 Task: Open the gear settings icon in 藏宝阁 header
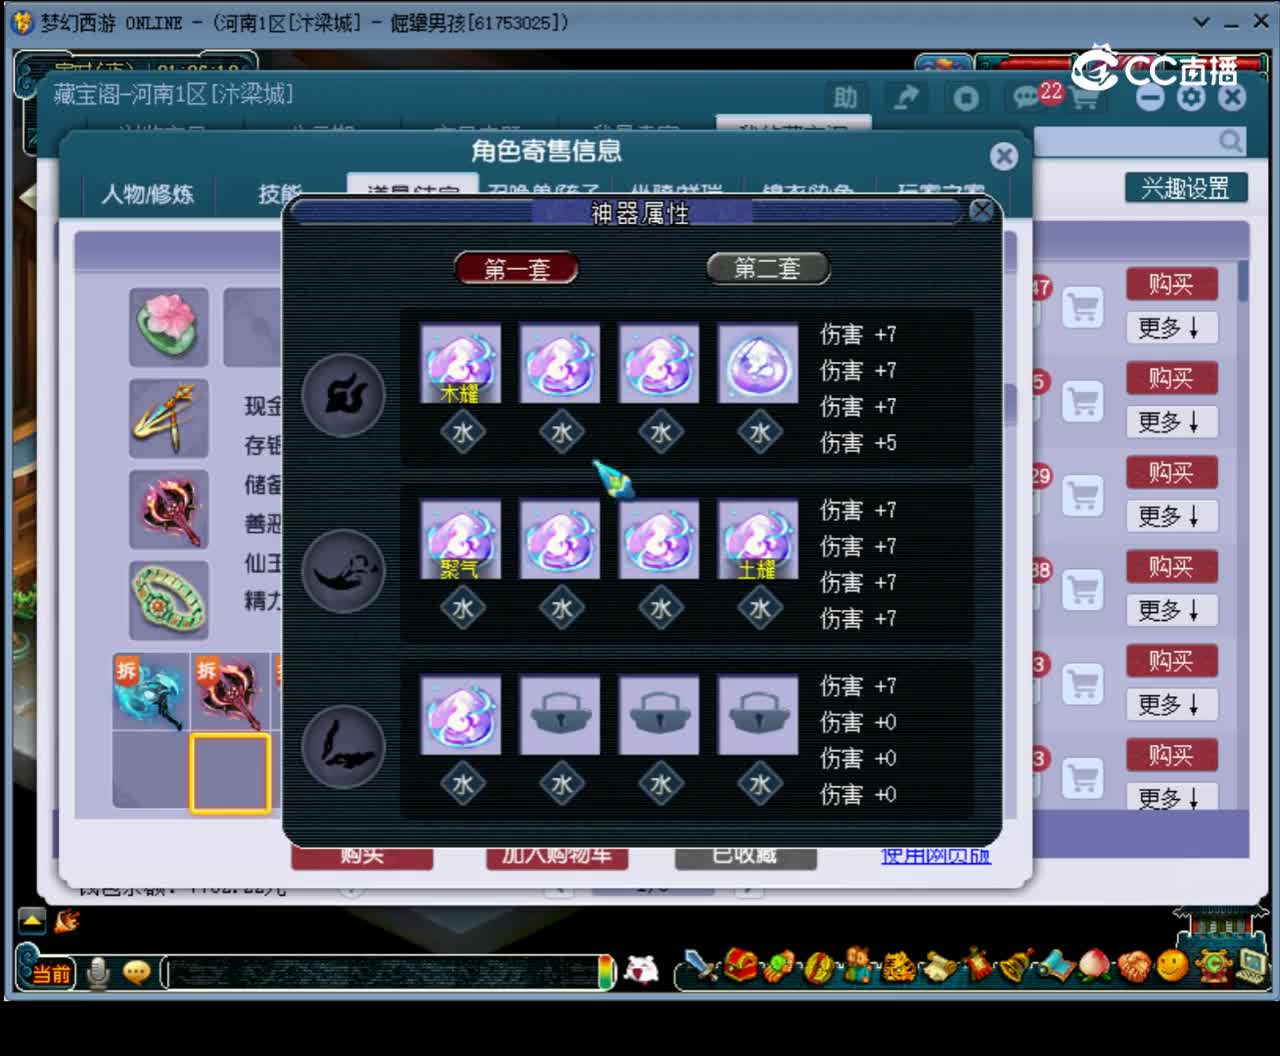tap(1191, 97)
